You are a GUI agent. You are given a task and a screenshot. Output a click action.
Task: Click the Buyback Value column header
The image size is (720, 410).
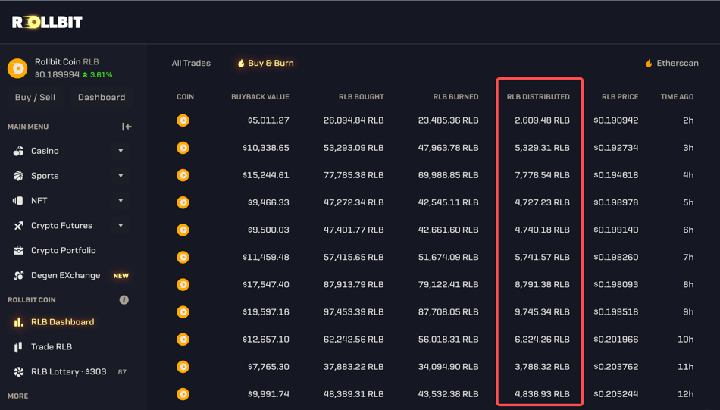tap(260, 97)
